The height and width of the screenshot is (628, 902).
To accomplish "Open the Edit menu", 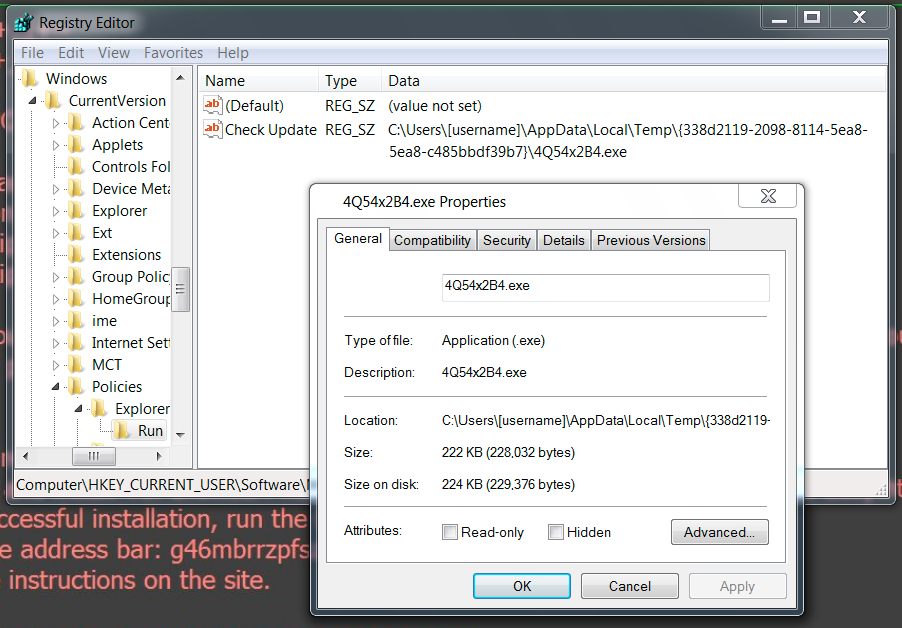I will coord(71,53).
